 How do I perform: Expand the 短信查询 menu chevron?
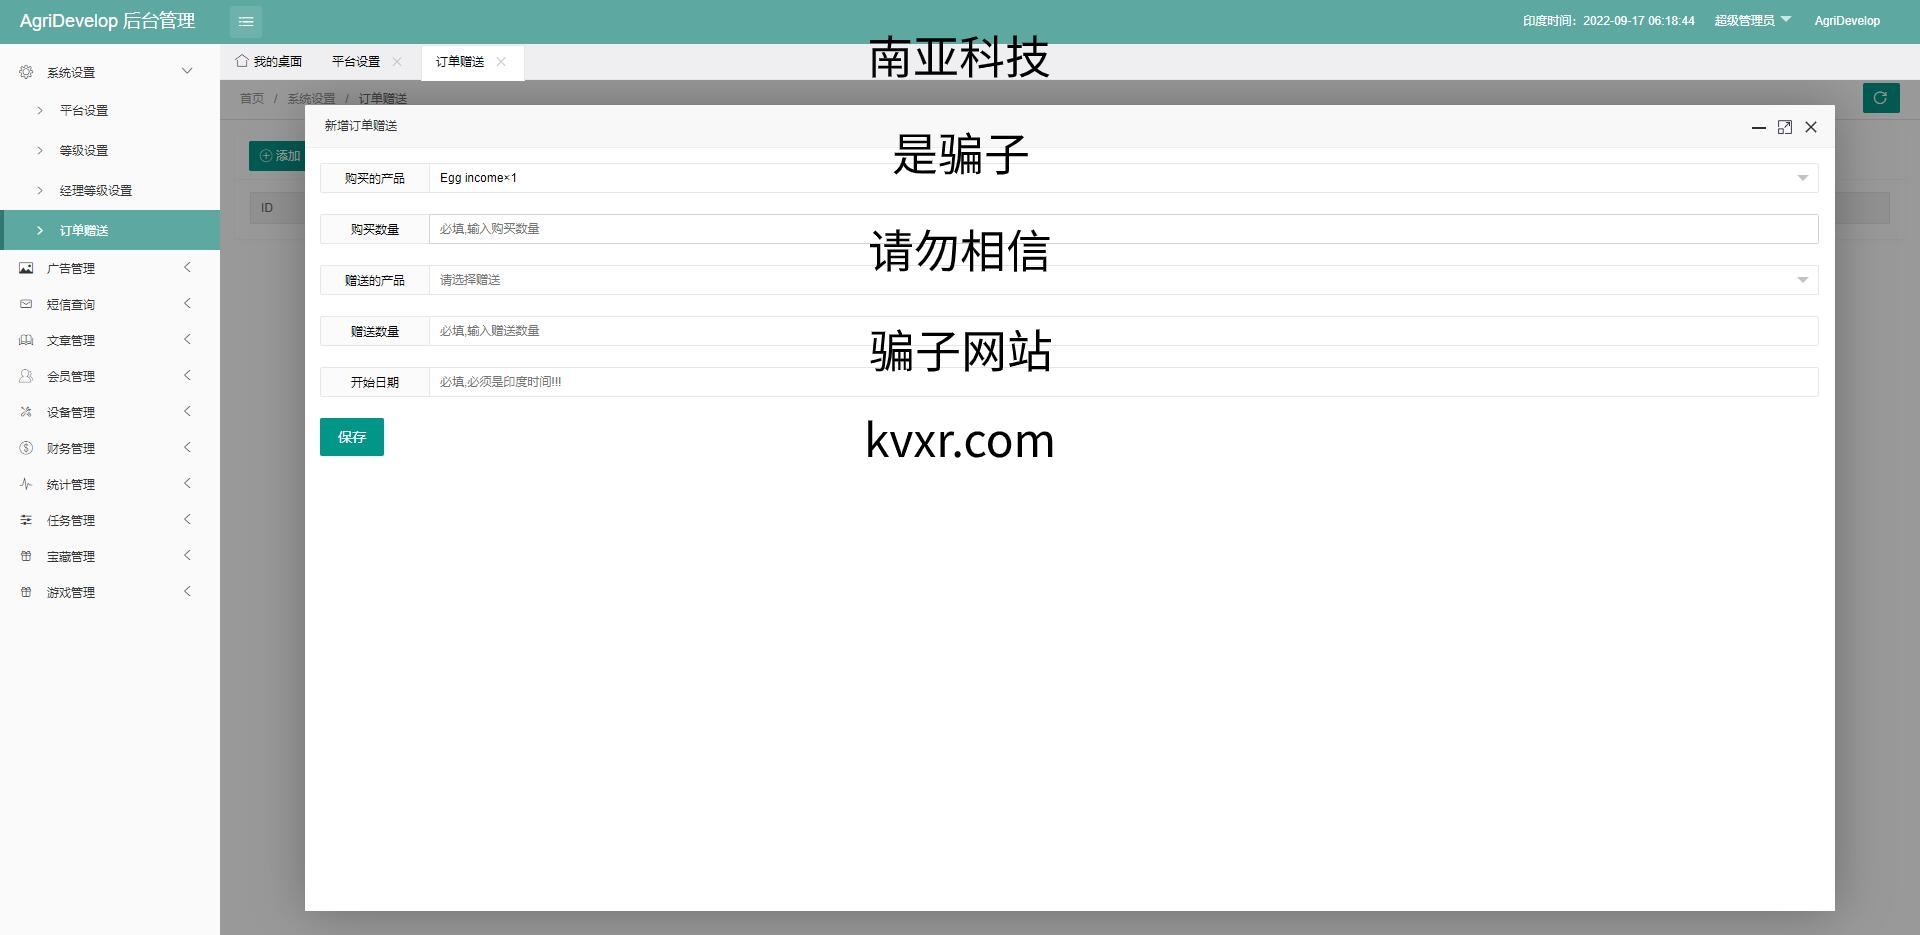[x=187, y=303]
